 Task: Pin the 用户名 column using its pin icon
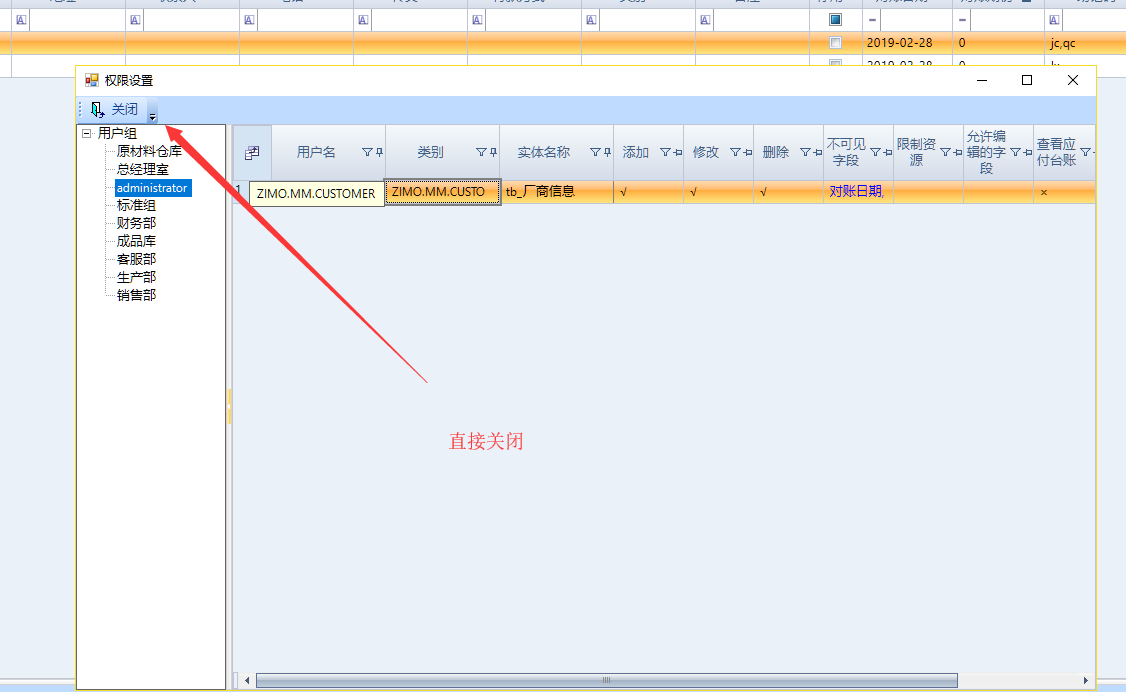[379, 153]
